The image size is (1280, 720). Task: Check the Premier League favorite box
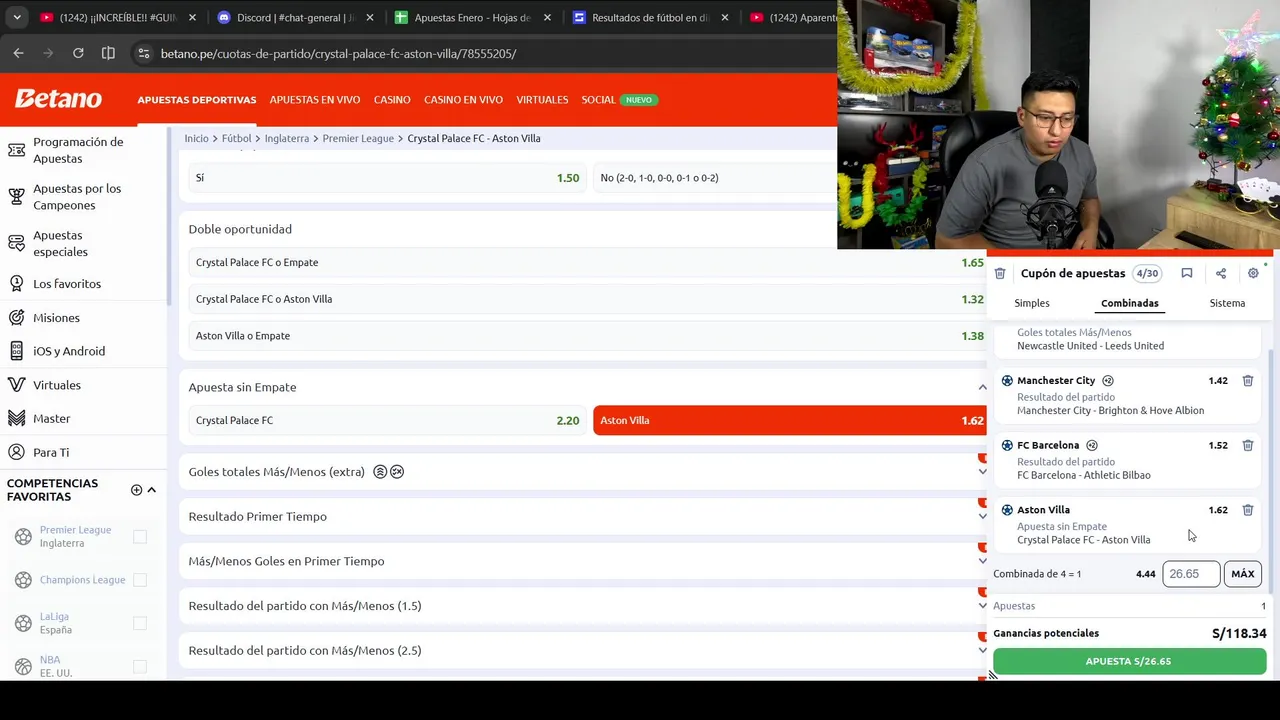pos(140,537)
